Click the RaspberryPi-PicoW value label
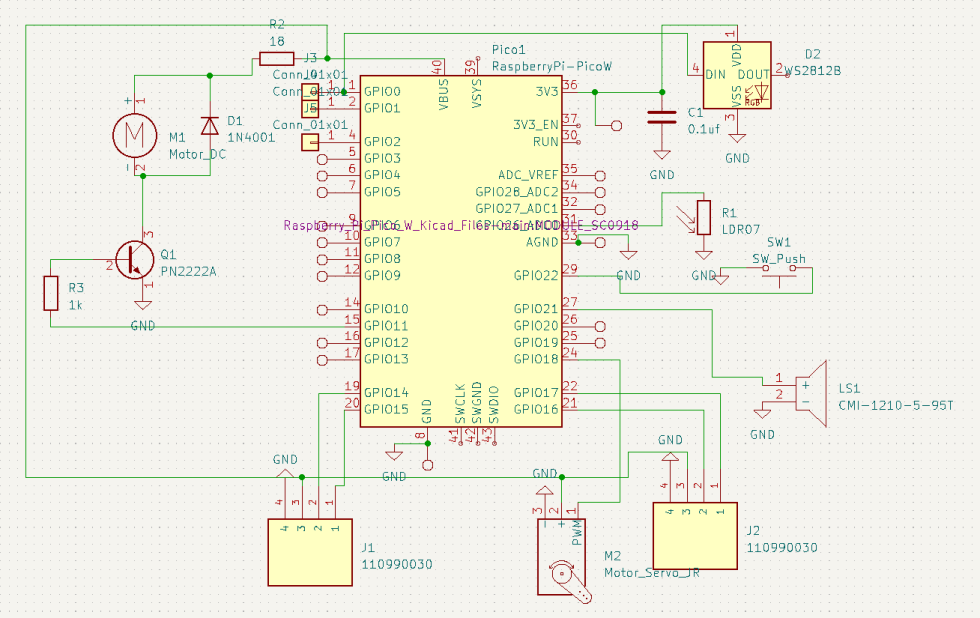Viewport: 980px width, 618px height. click(x=551, y=65)
